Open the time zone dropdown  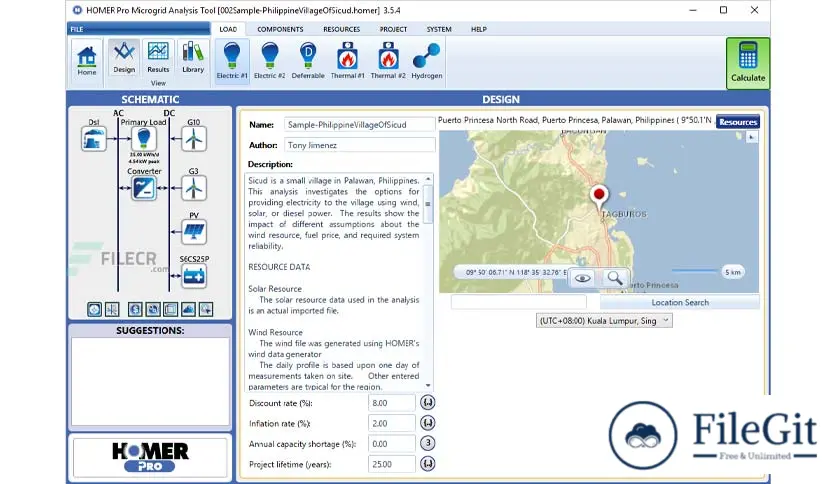point(604,320)
